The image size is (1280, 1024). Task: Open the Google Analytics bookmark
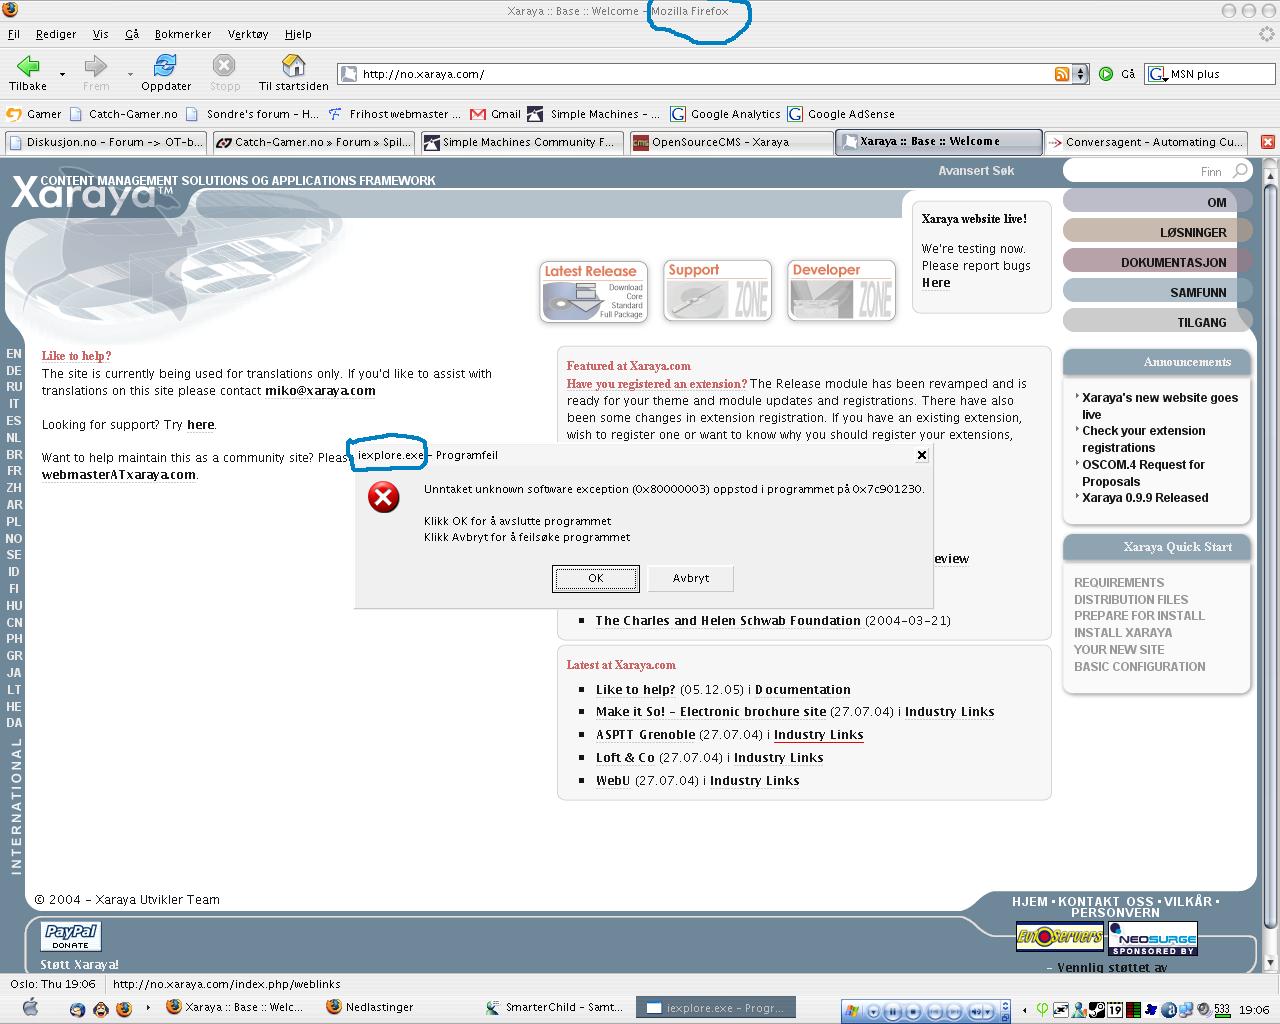[x=725, y=114]
